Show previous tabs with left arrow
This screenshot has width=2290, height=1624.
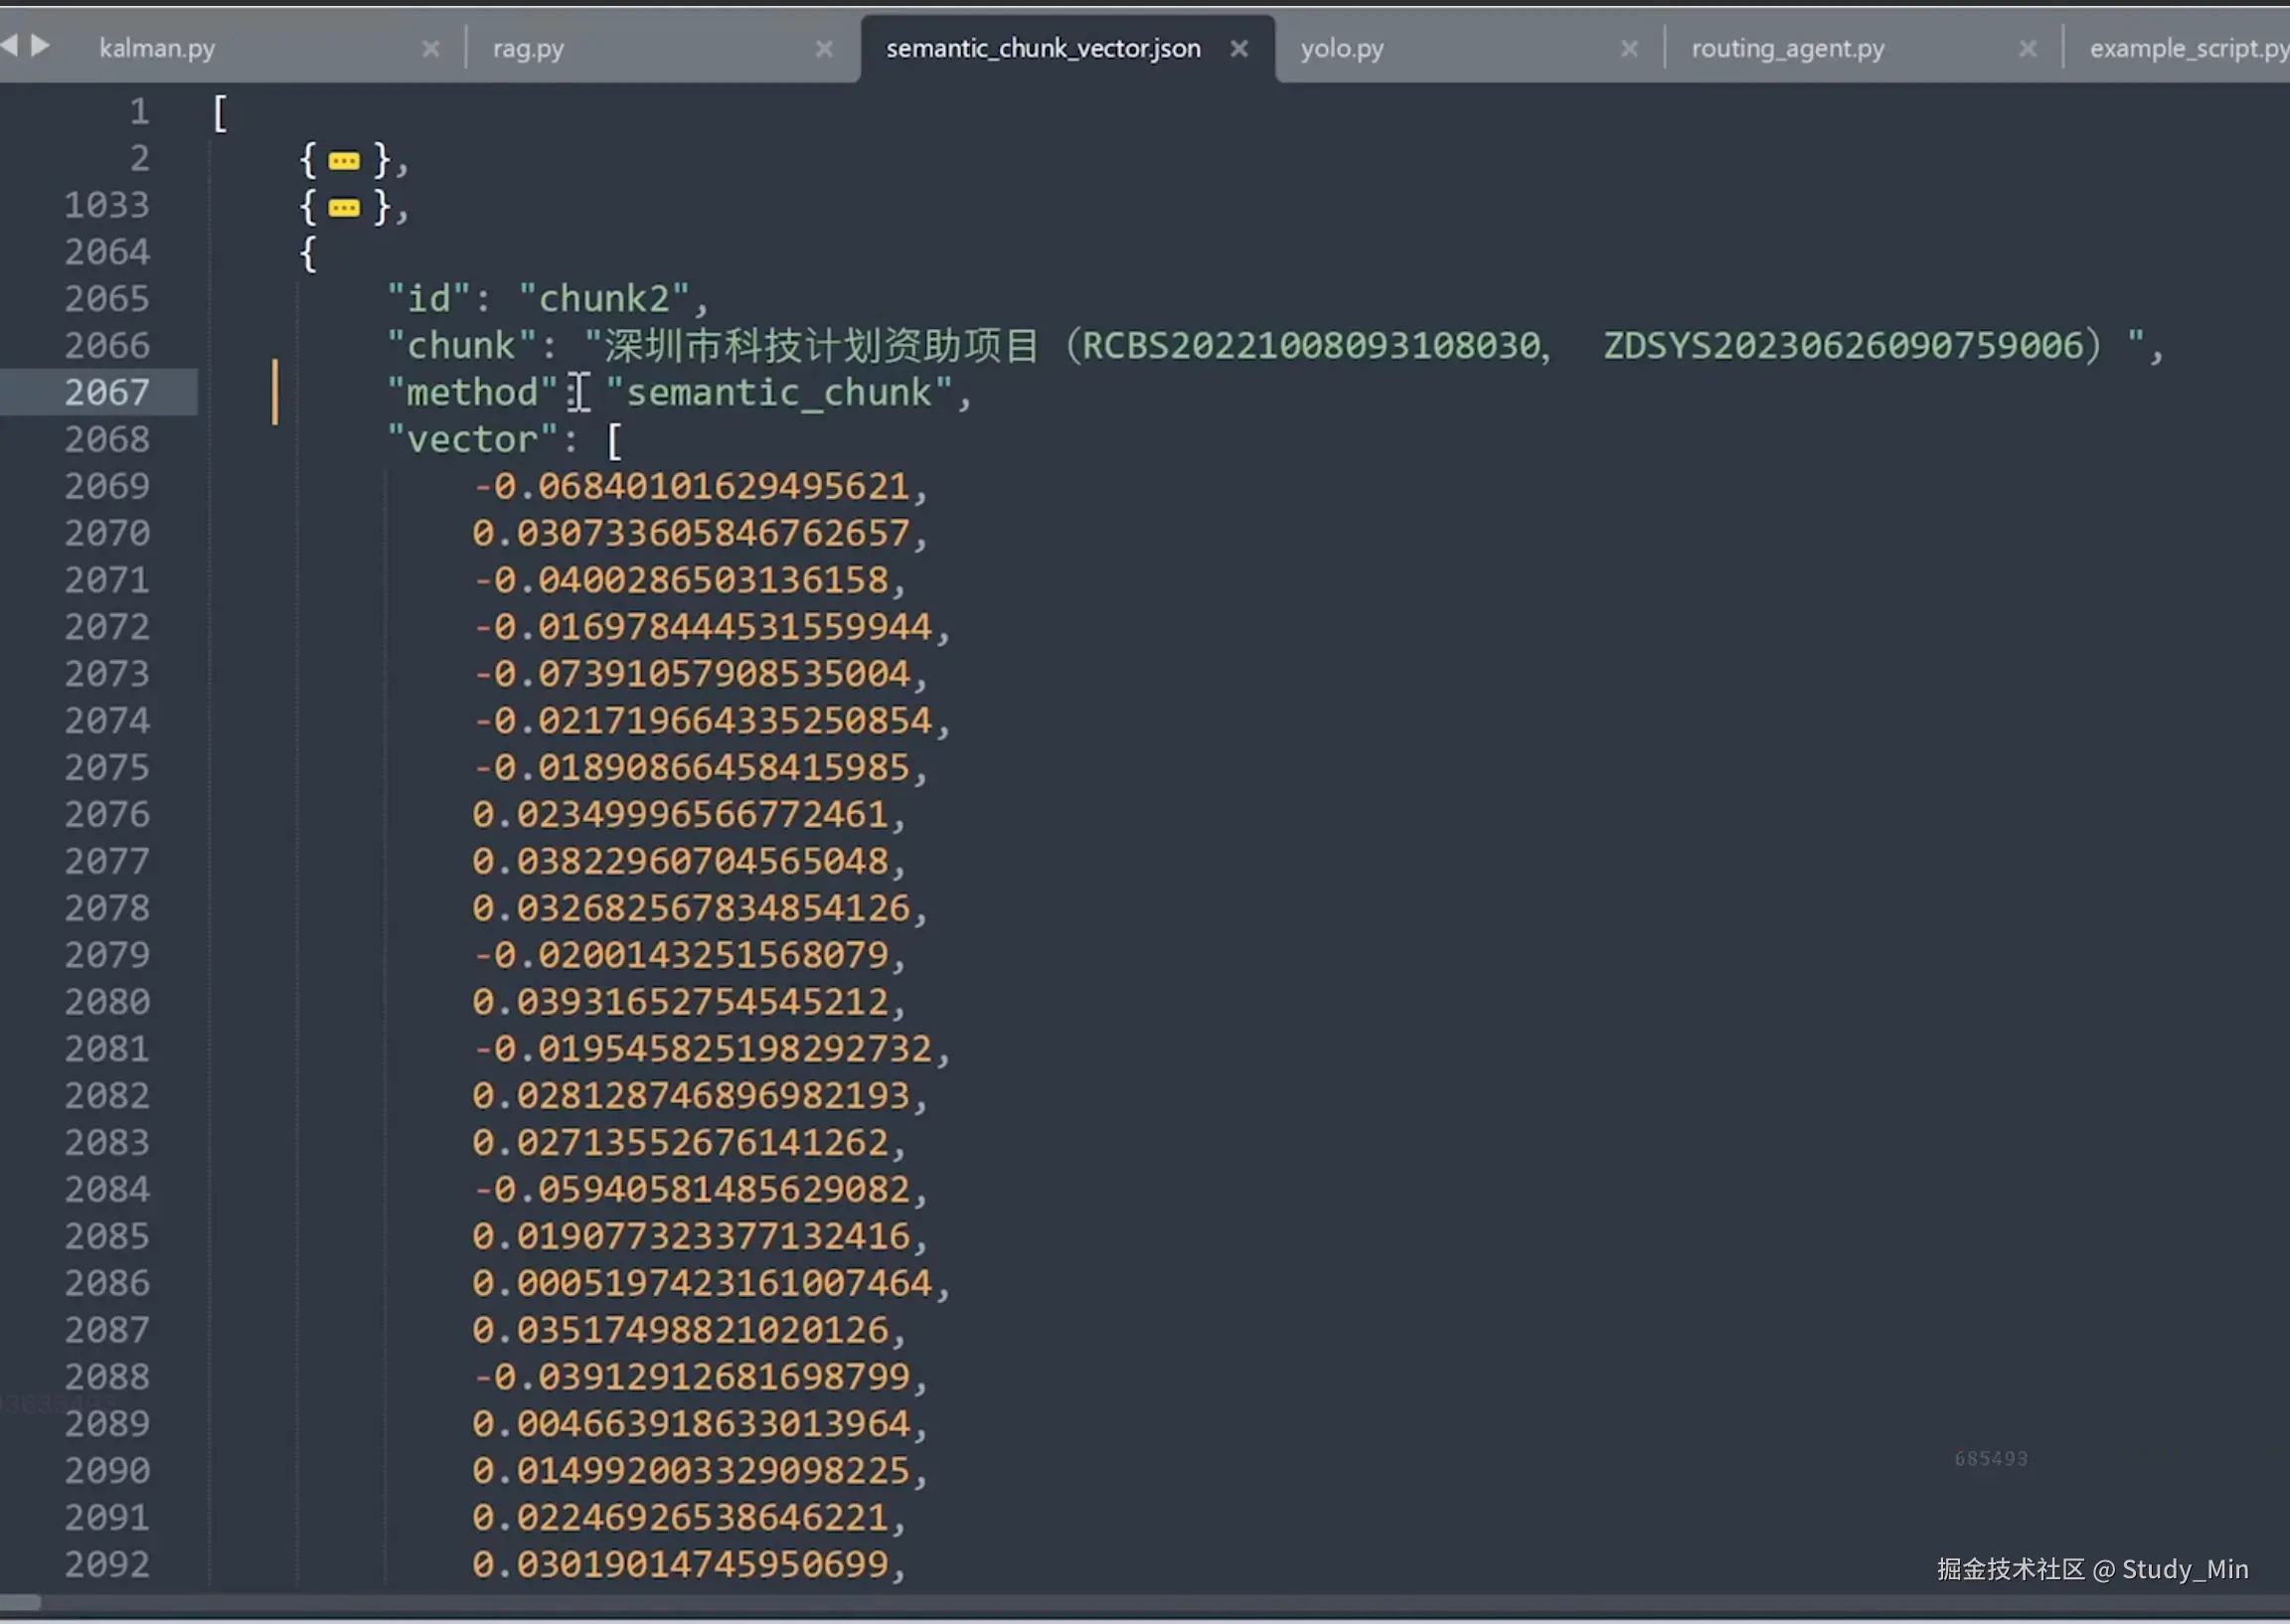click(x=9, y=45)
